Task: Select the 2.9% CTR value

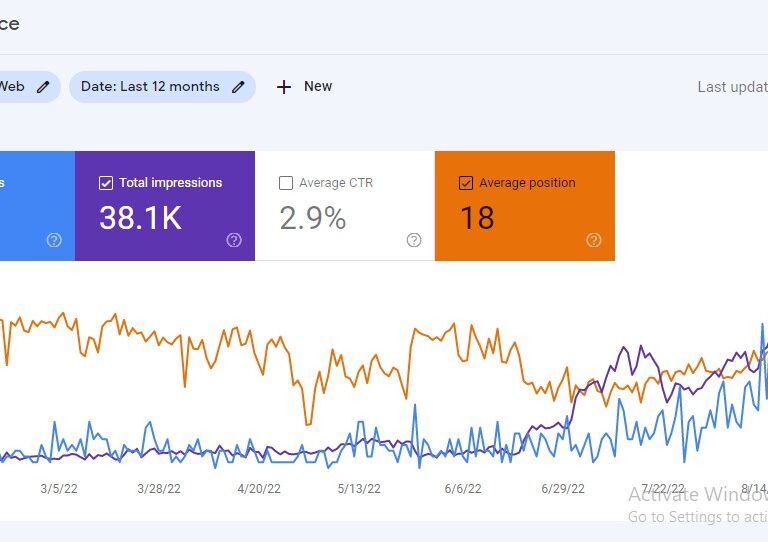Action: (312, 218)
